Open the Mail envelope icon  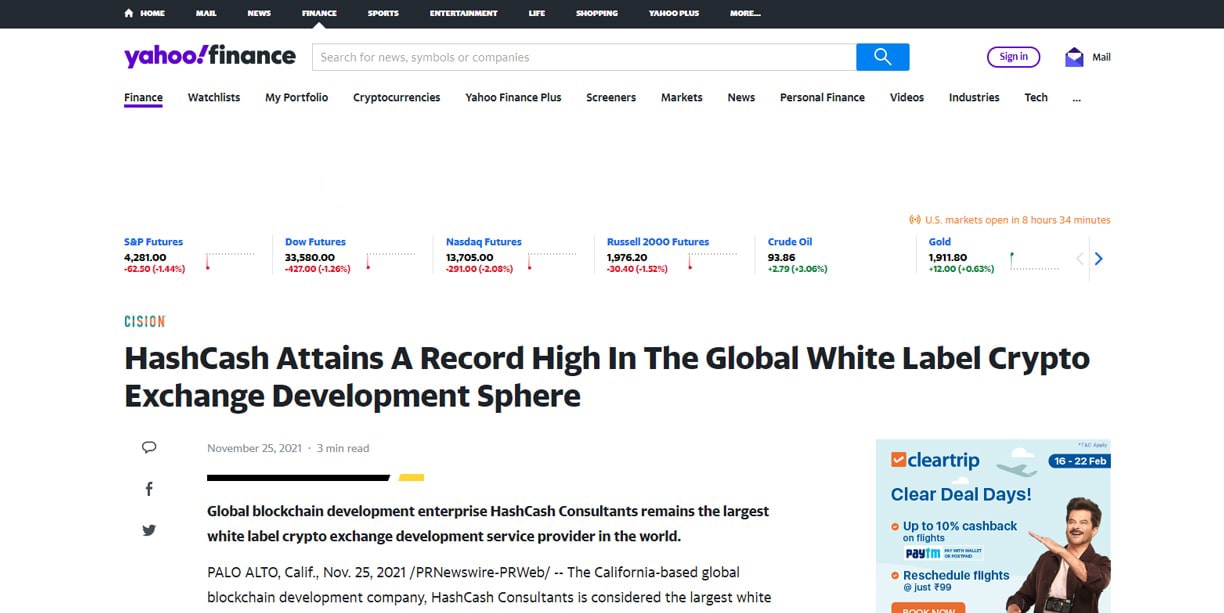click(x=1074, y=57)
